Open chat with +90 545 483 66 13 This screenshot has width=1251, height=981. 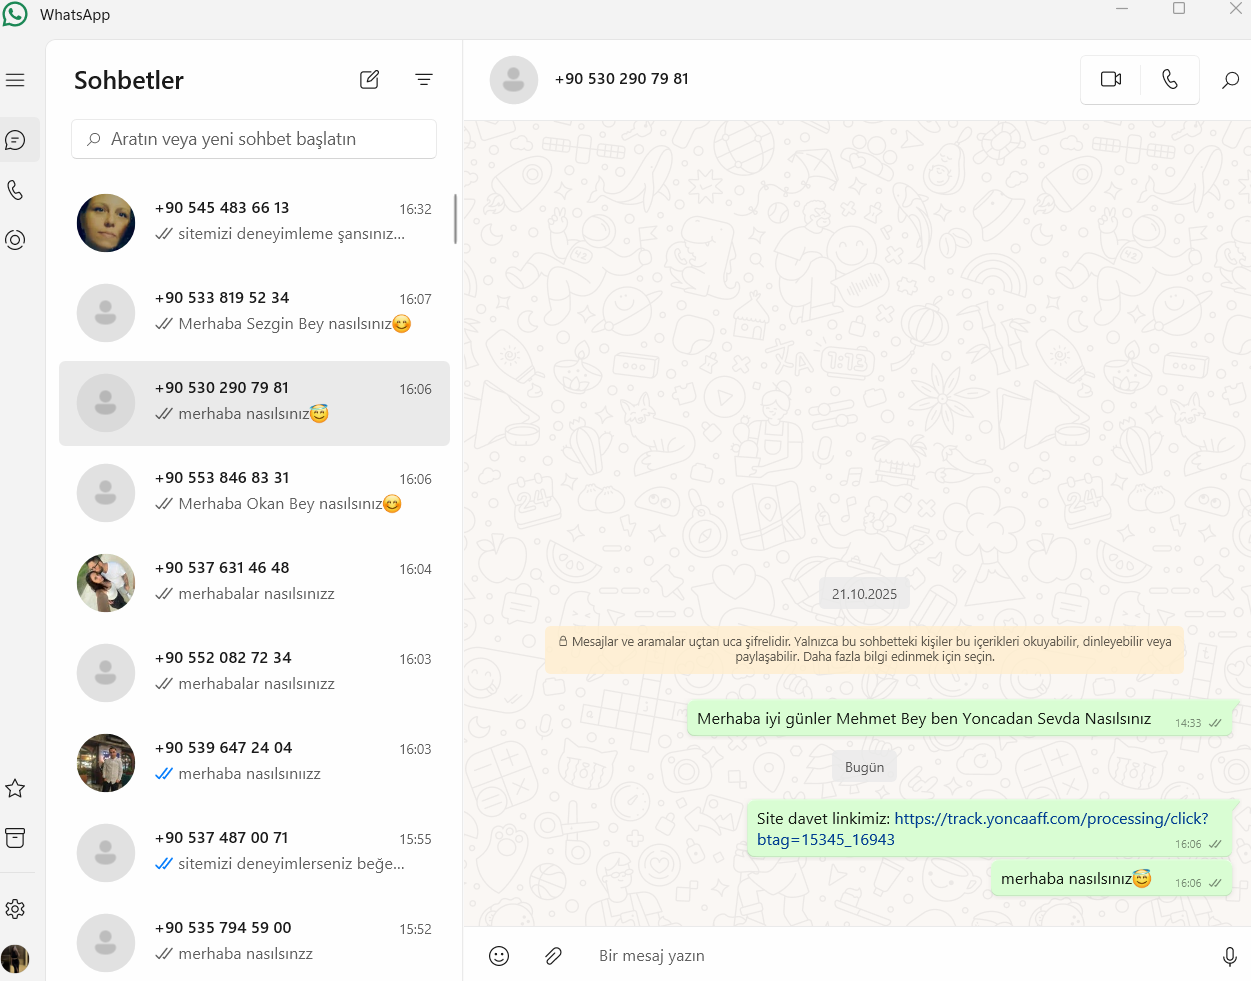(x=254, y=223)
